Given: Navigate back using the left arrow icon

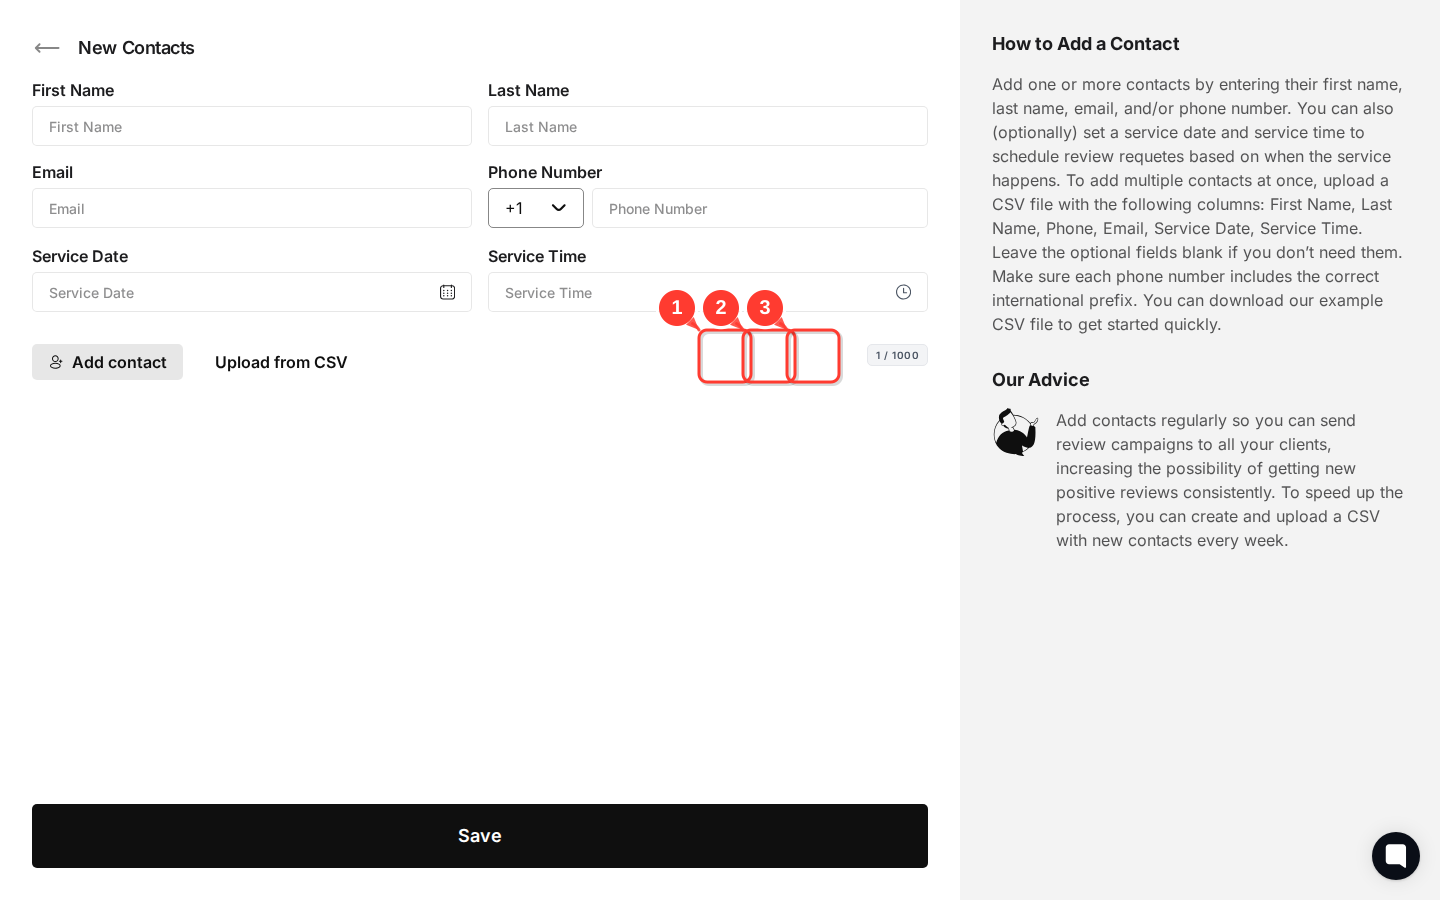Looking at the screenshot, I should click(47, 48).
